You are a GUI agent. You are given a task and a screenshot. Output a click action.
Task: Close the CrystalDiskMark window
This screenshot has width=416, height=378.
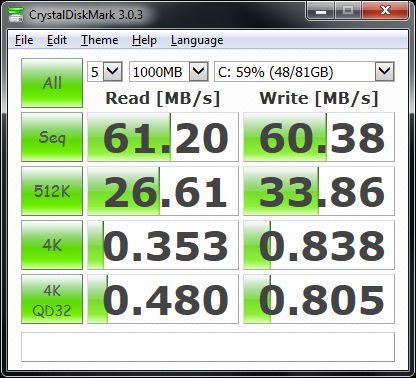tap(385, 11)
